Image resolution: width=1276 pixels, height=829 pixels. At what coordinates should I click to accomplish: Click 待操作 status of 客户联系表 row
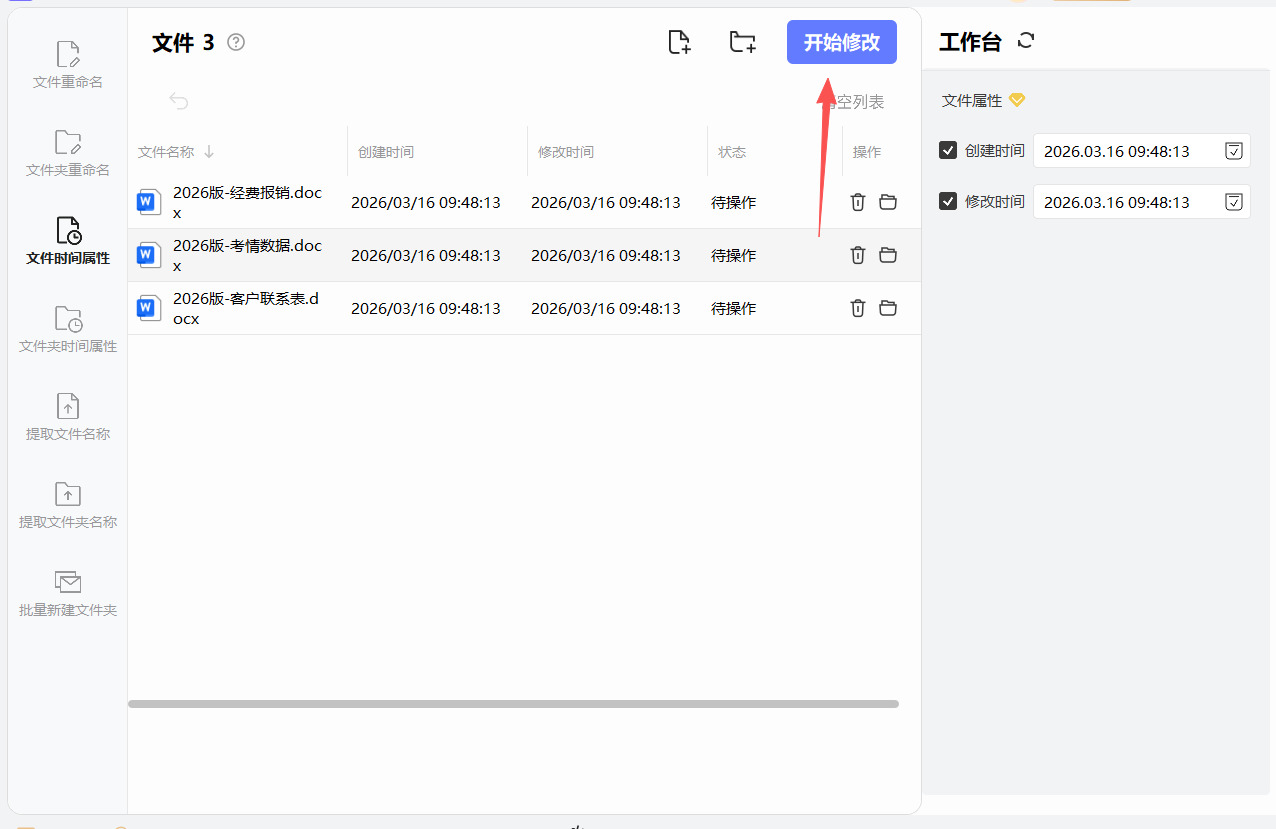(x=733, y=308)
